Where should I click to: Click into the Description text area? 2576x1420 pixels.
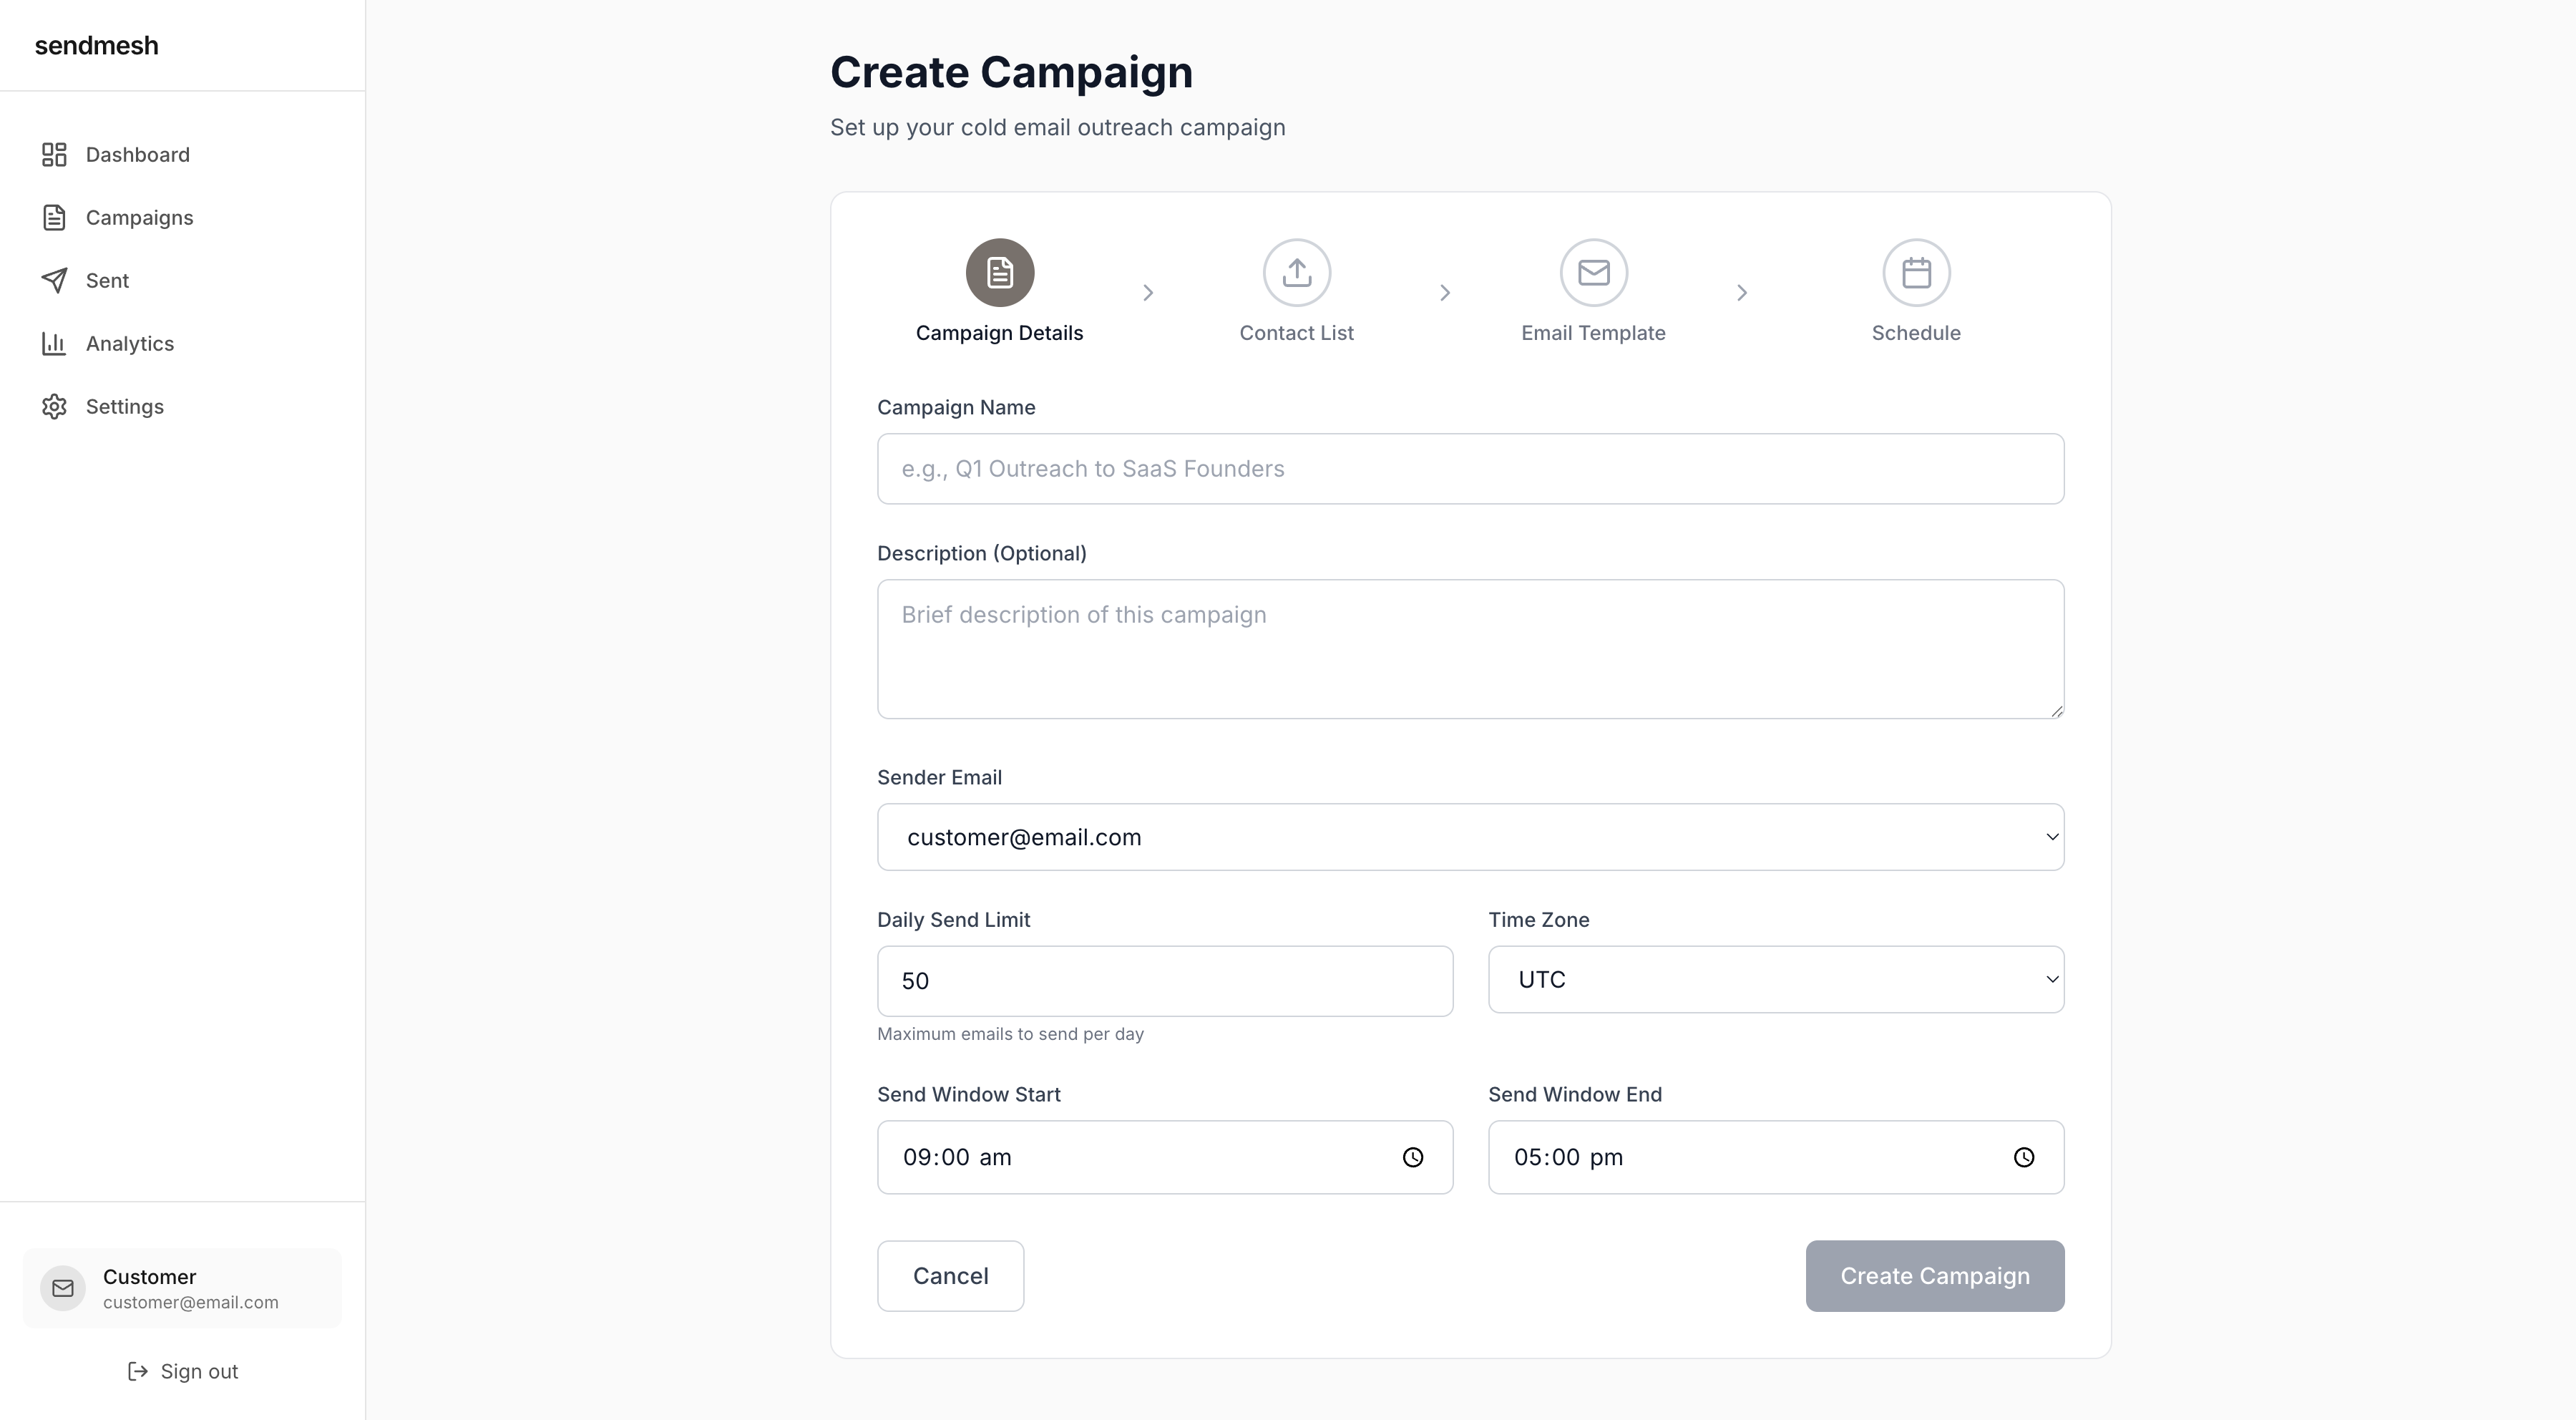tap(1470, 649)
